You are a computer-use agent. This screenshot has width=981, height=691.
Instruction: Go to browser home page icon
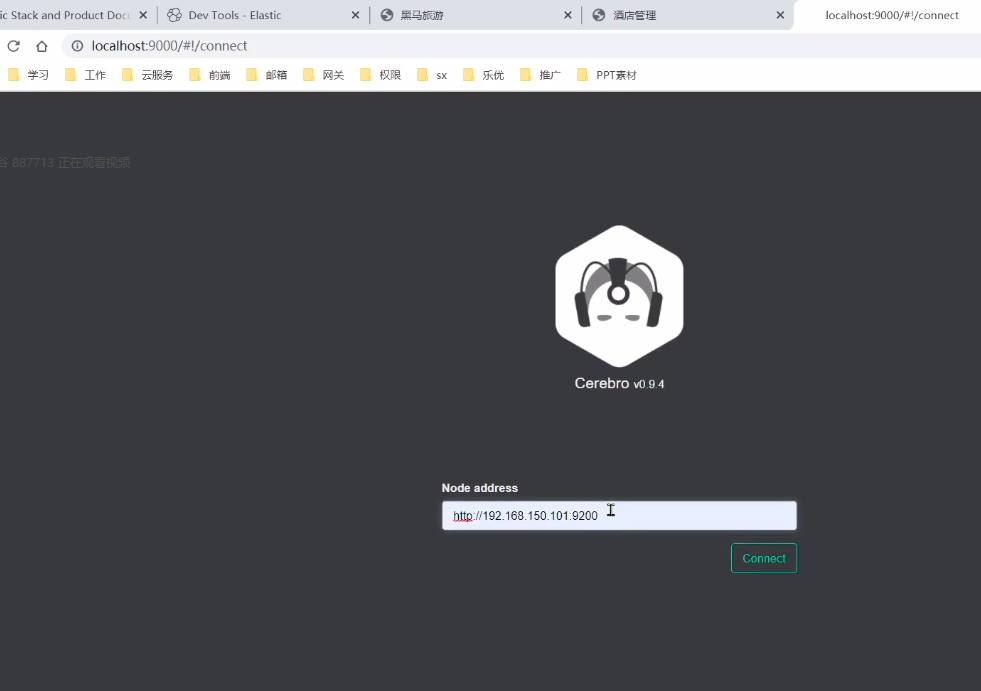coord(42,46)
